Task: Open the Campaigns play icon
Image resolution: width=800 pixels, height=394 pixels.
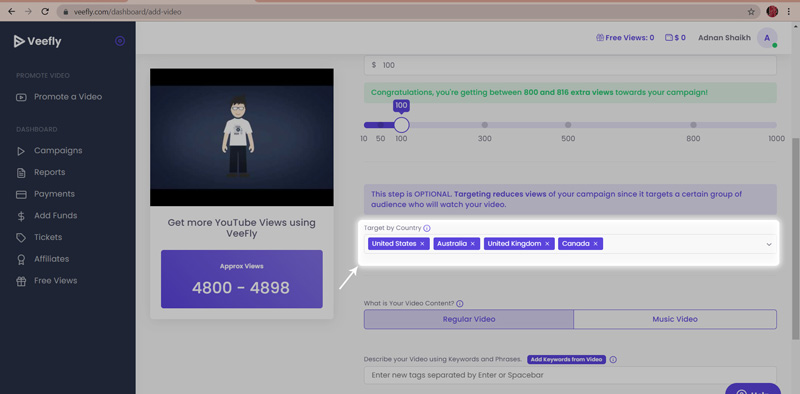Action: pos(21,151)
